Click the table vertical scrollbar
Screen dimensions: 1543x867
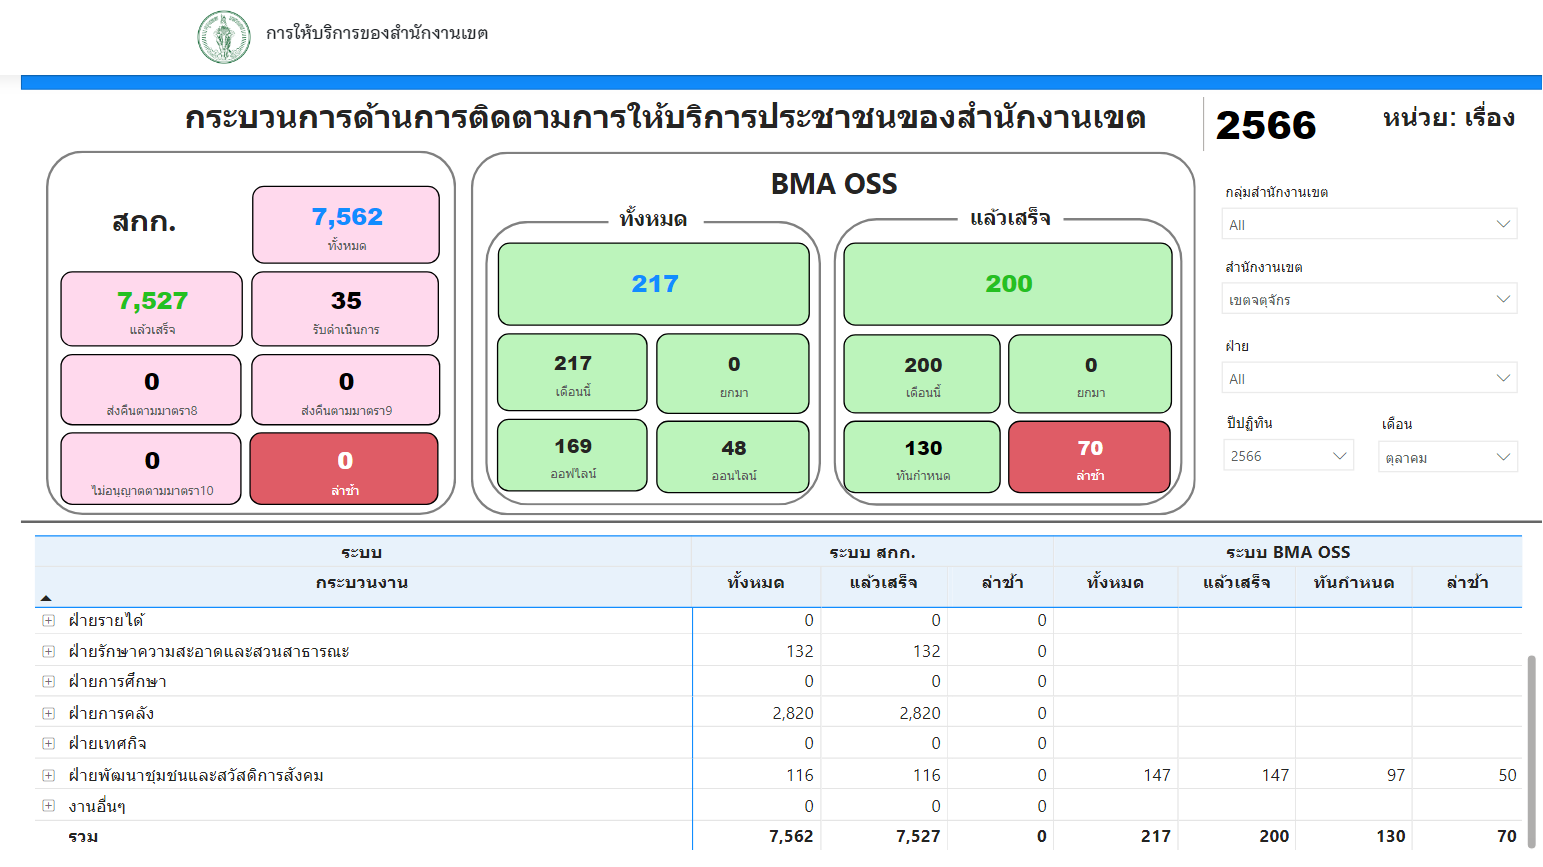(x=1531, y=750)
